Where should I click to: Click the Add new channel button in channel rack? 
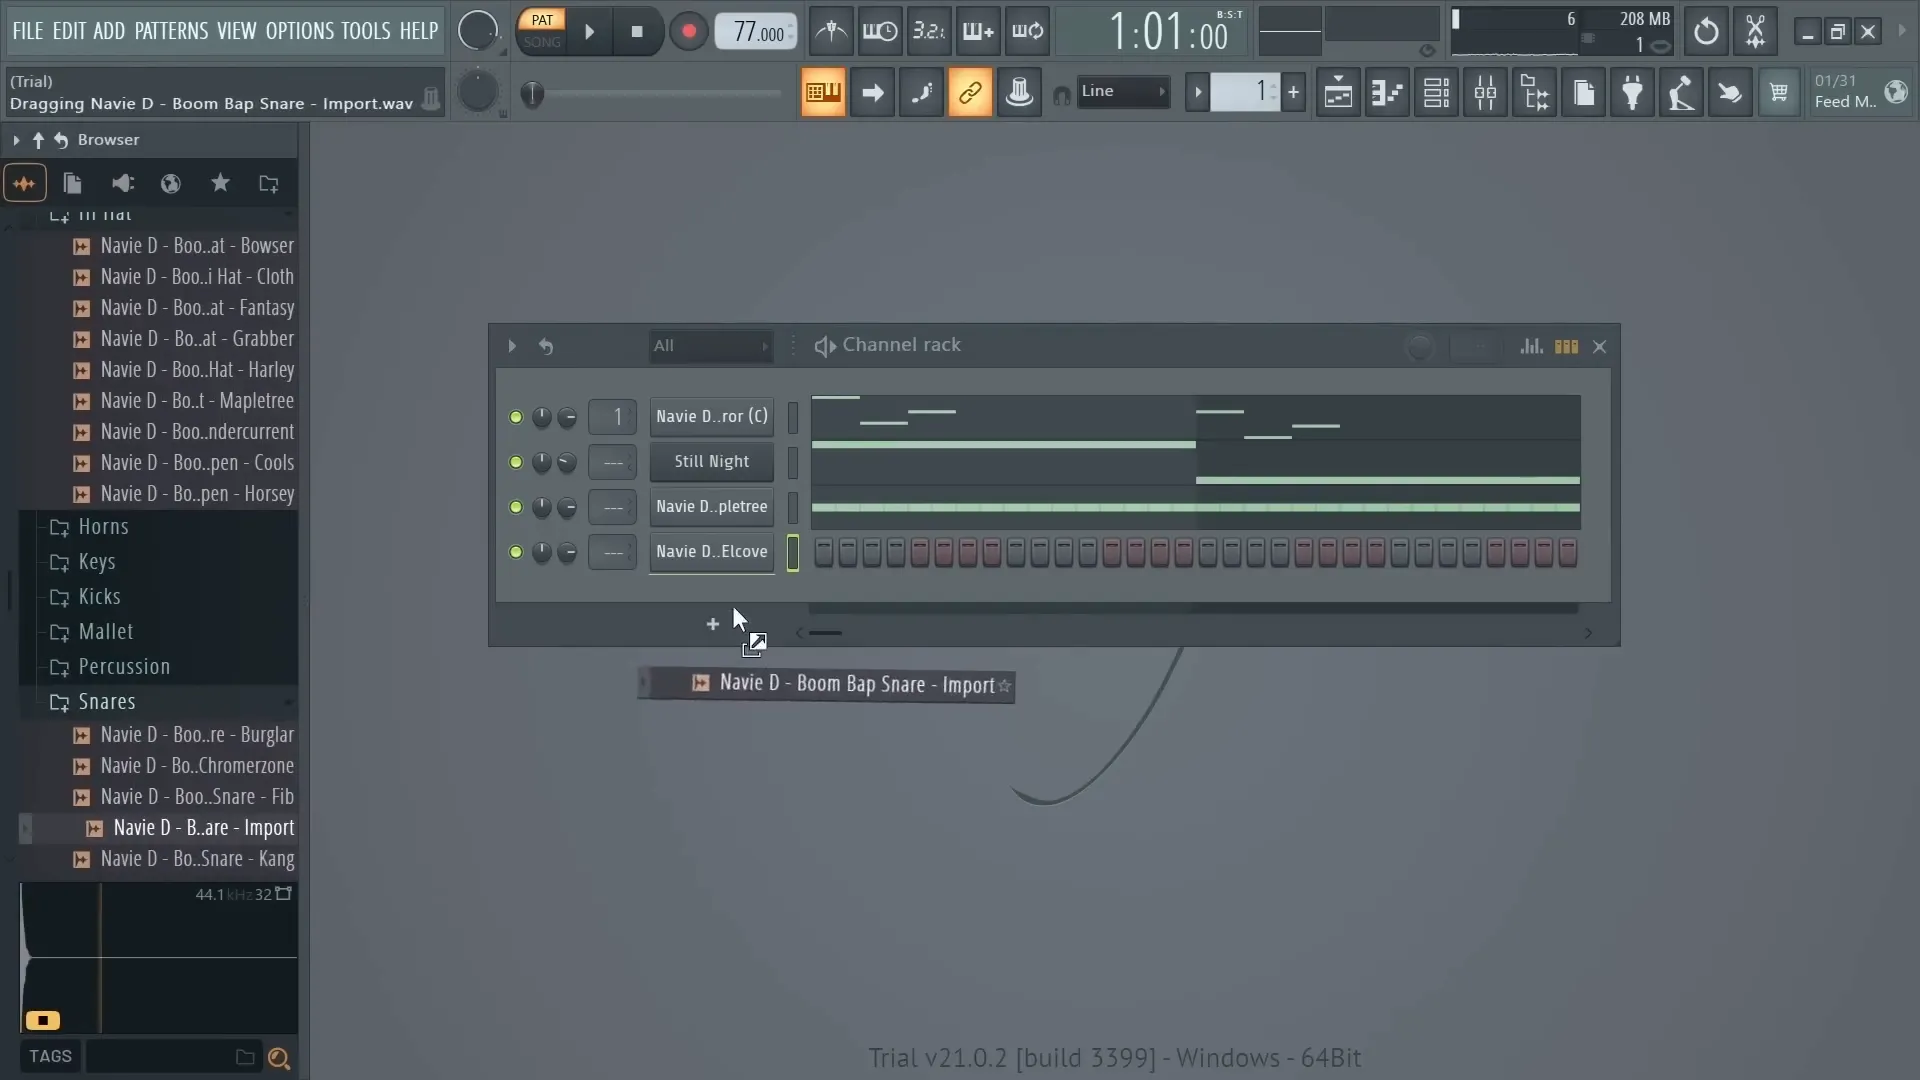712,621
